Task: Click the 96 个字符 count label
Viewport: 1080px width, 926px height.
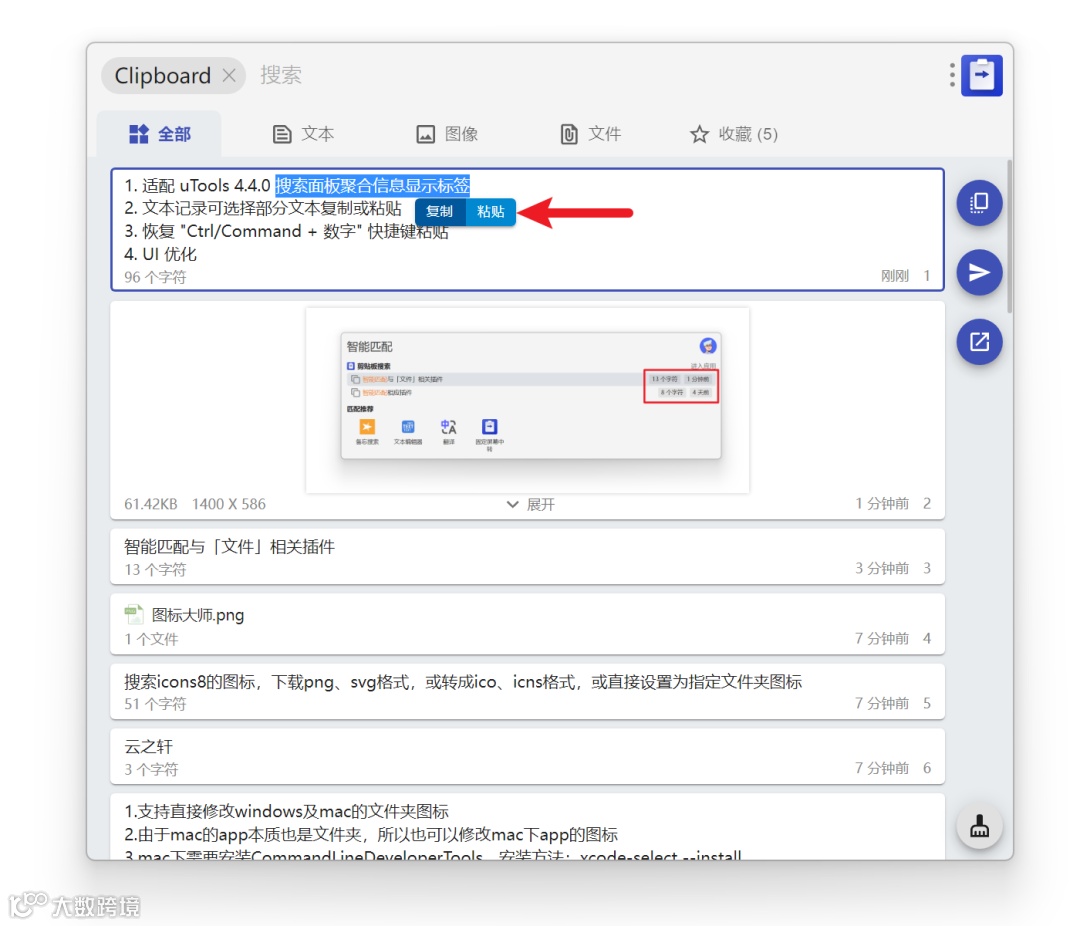Action: (x=155, y=277)
